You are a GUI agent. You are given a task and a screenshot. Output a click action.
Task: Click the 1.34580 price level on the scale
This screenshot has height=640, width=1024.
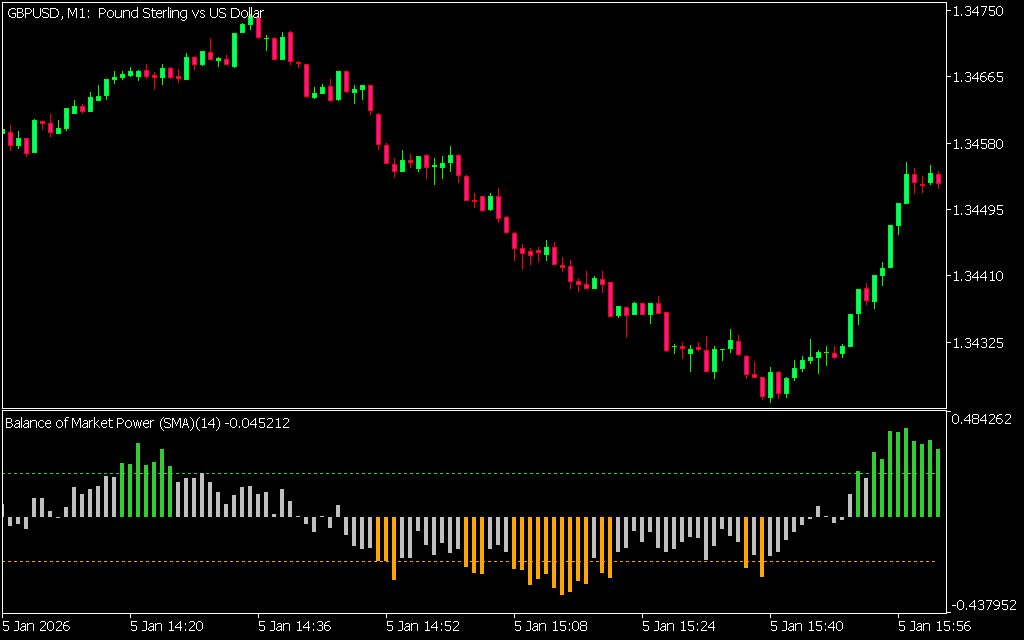(x=980, y=144)
